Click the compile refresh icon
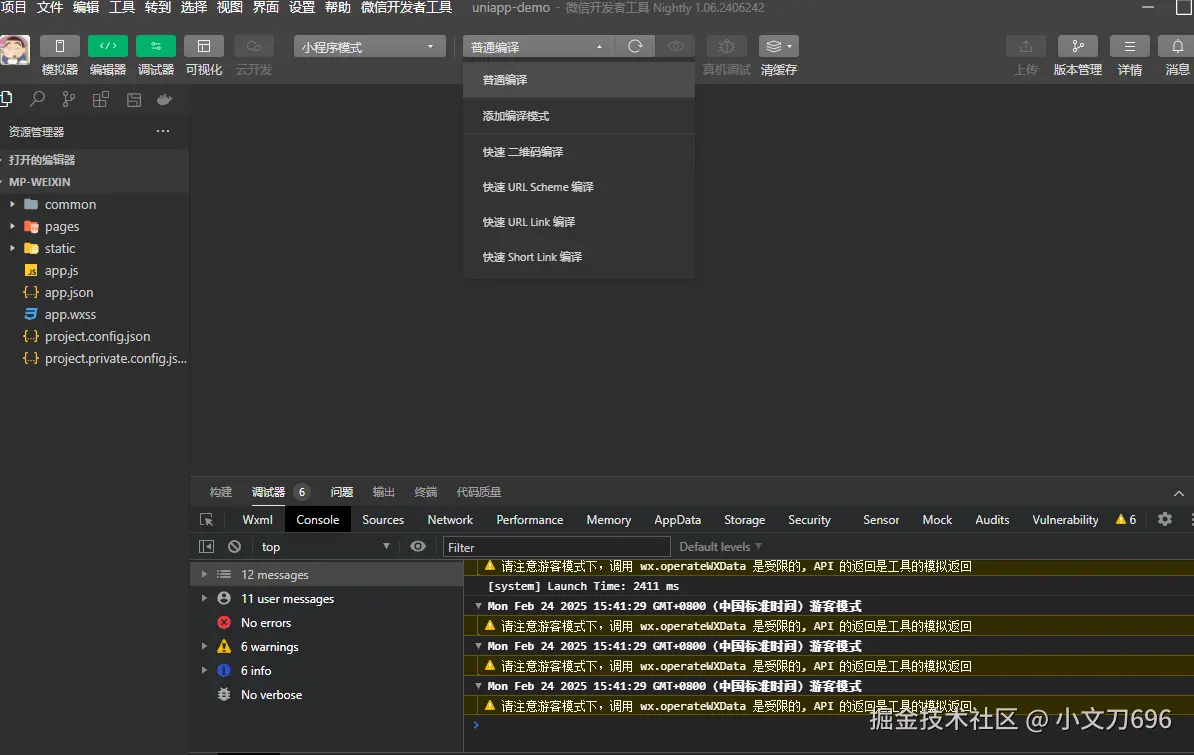This screenshot has width=1194, height=755. coord(635,46)
